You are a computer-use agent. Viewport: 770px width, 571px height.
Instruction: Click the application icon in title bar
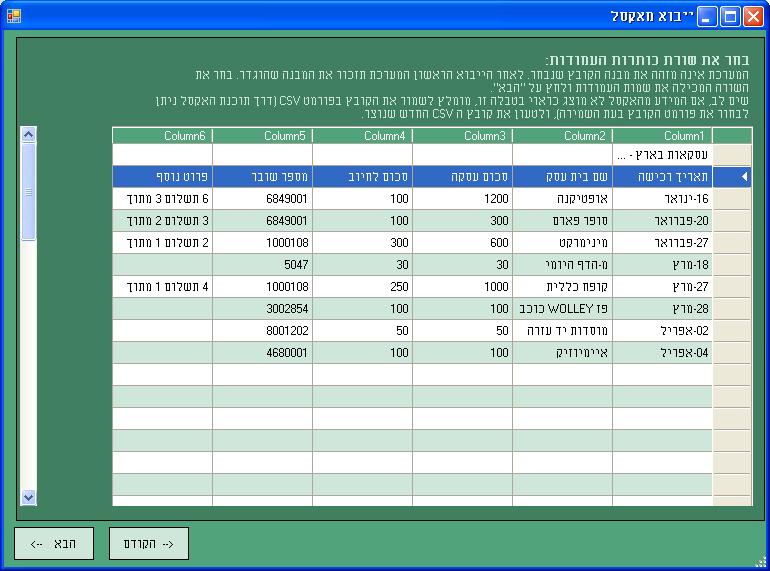[14, 17]
